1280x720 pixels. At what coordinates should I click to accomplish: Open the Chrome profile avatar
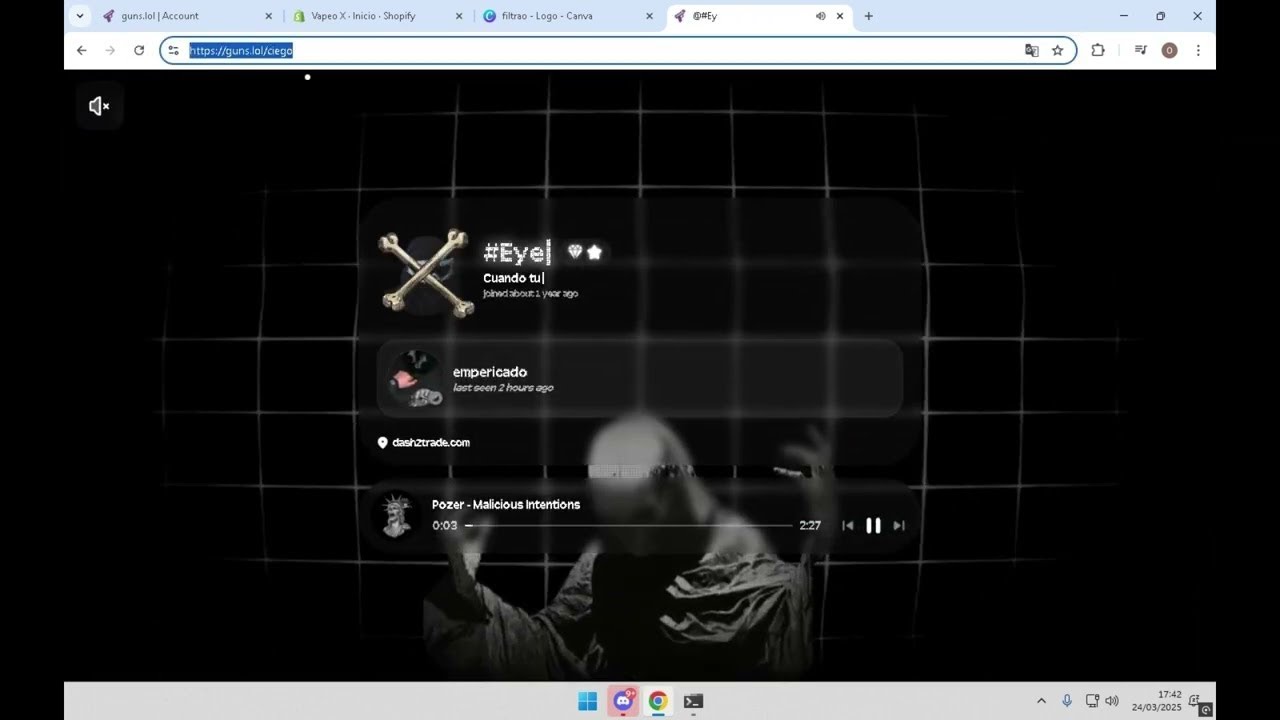(x=1169, y=50)
